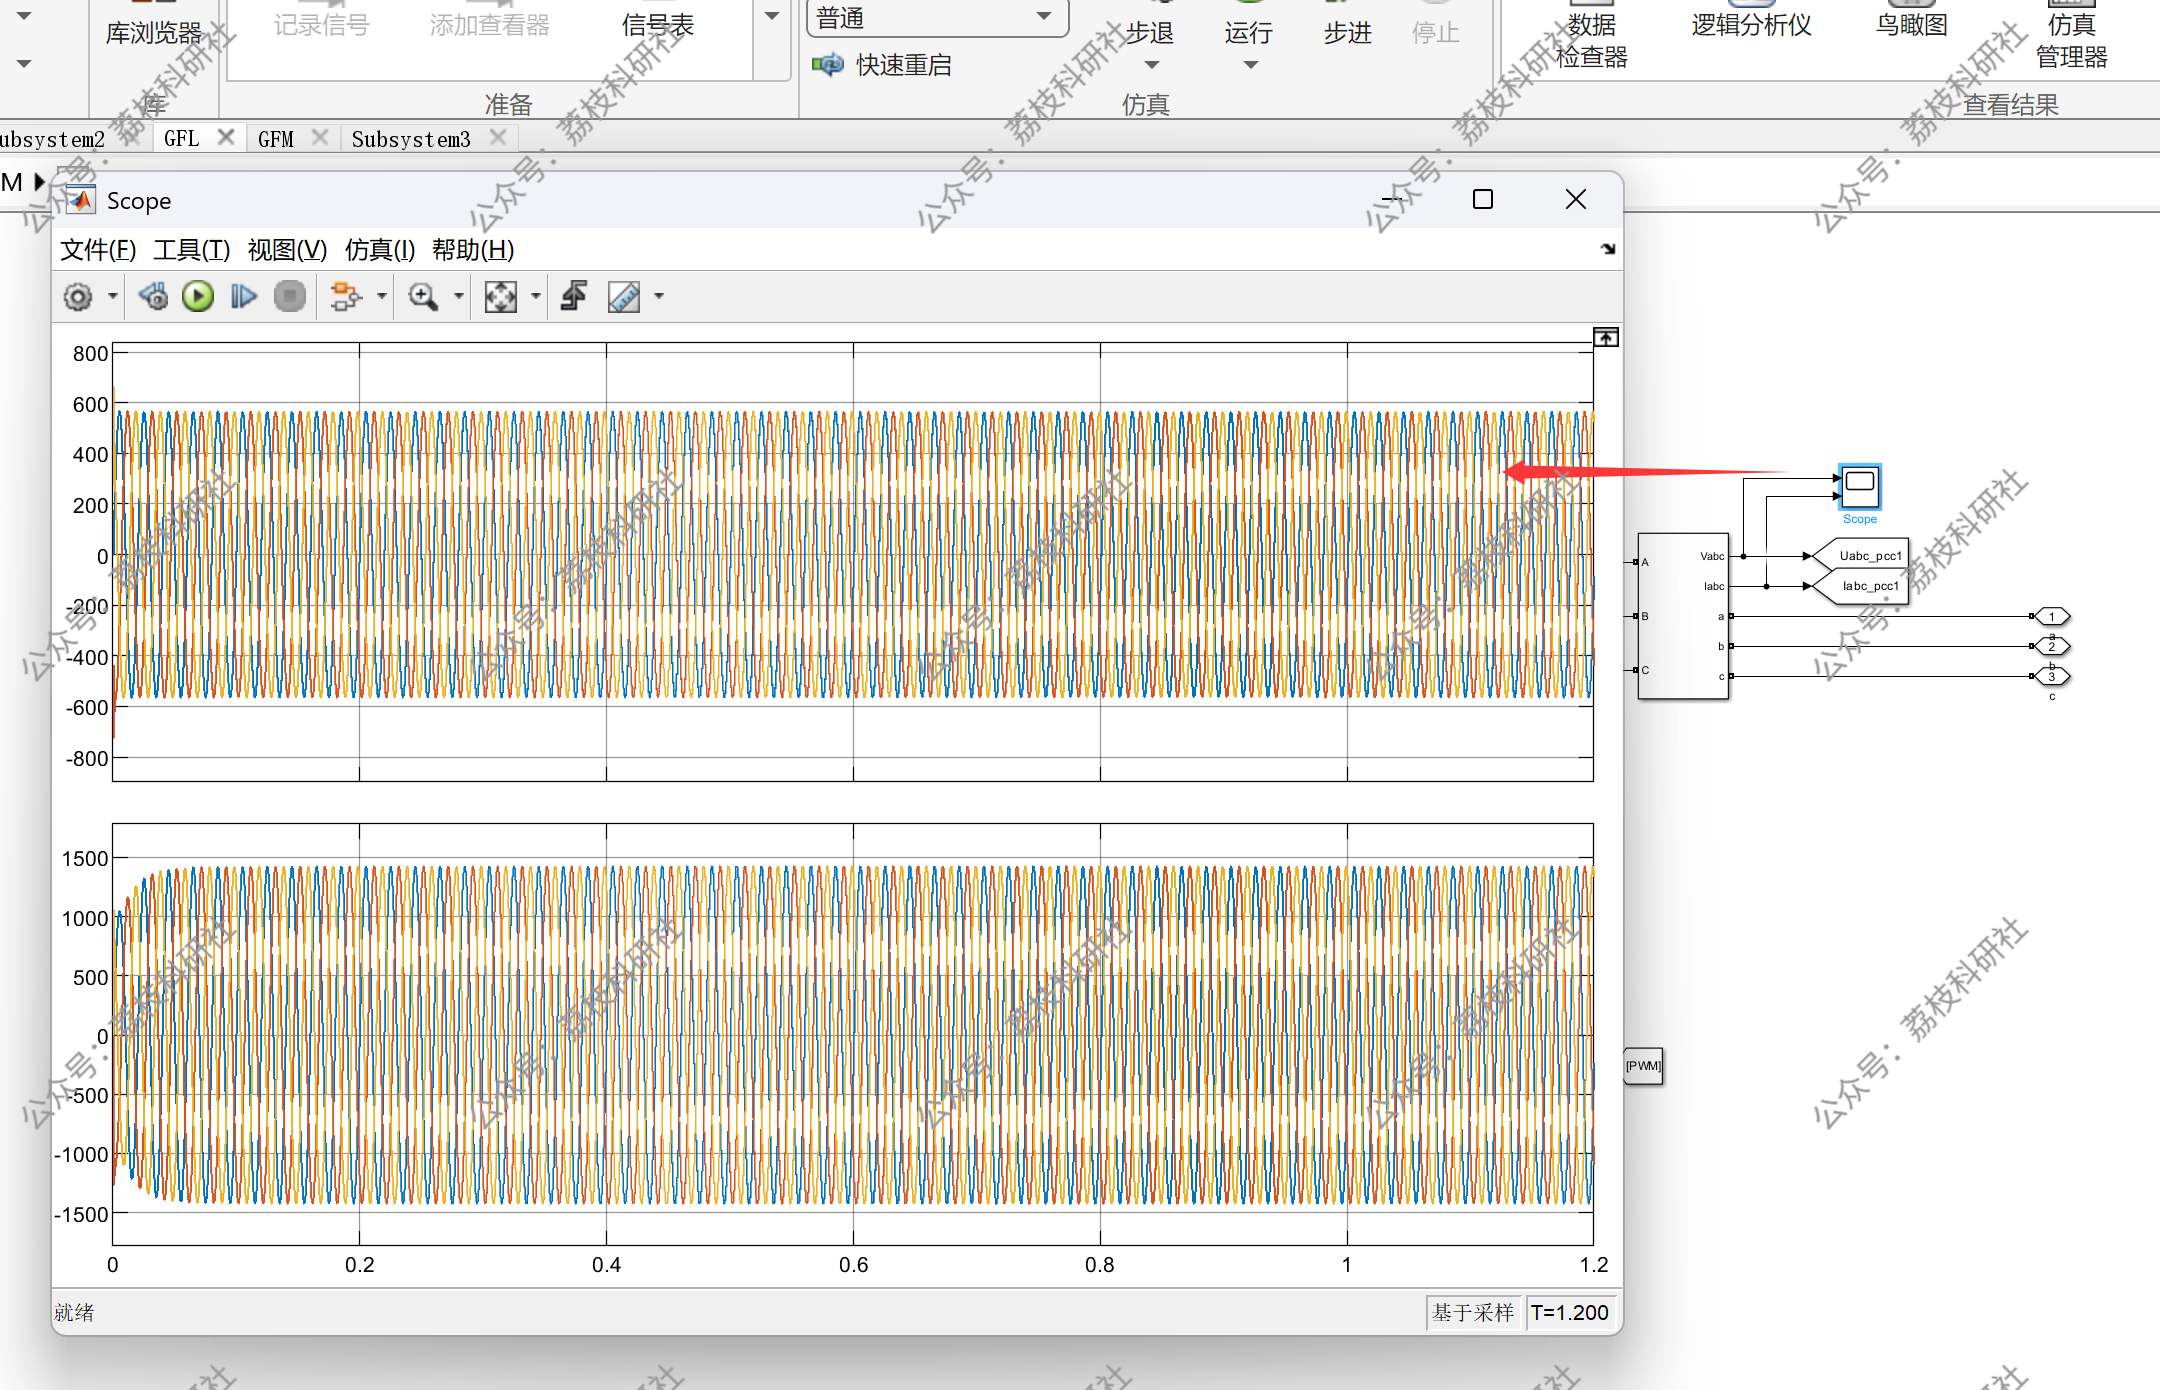The image size is (2160, 1390).
Task: Click the upper collapse arrow at ribbon left edge
Action: 24,16
